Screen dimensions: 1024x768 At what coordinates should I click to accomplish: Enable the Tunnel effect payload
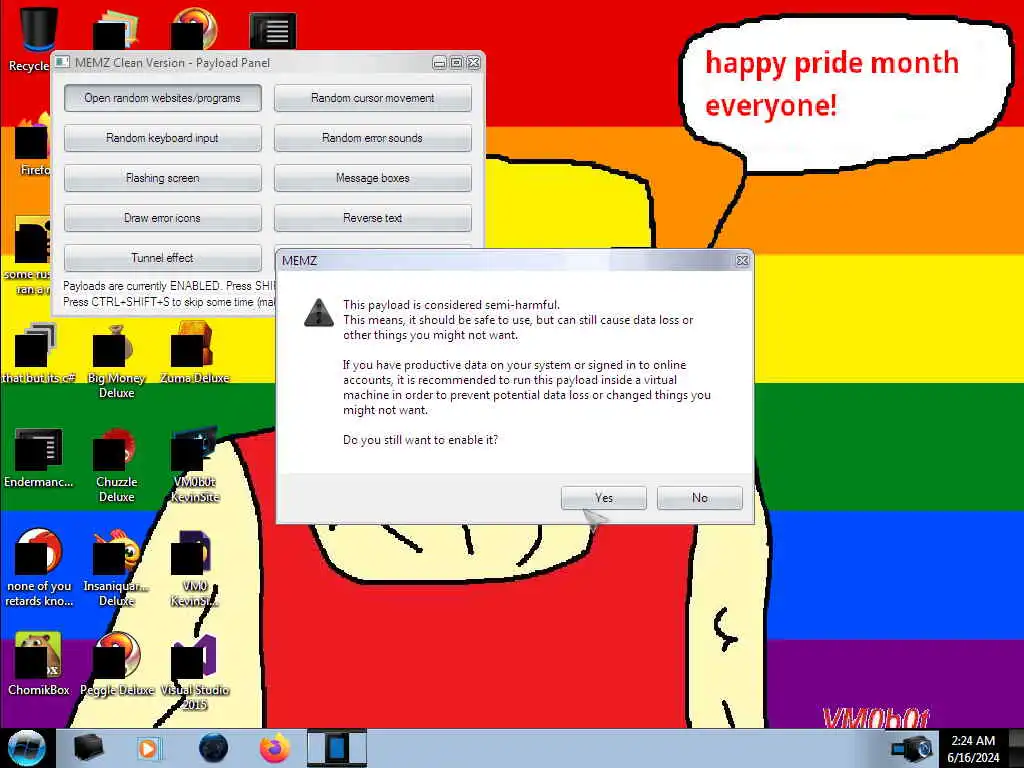pos(163,257)
